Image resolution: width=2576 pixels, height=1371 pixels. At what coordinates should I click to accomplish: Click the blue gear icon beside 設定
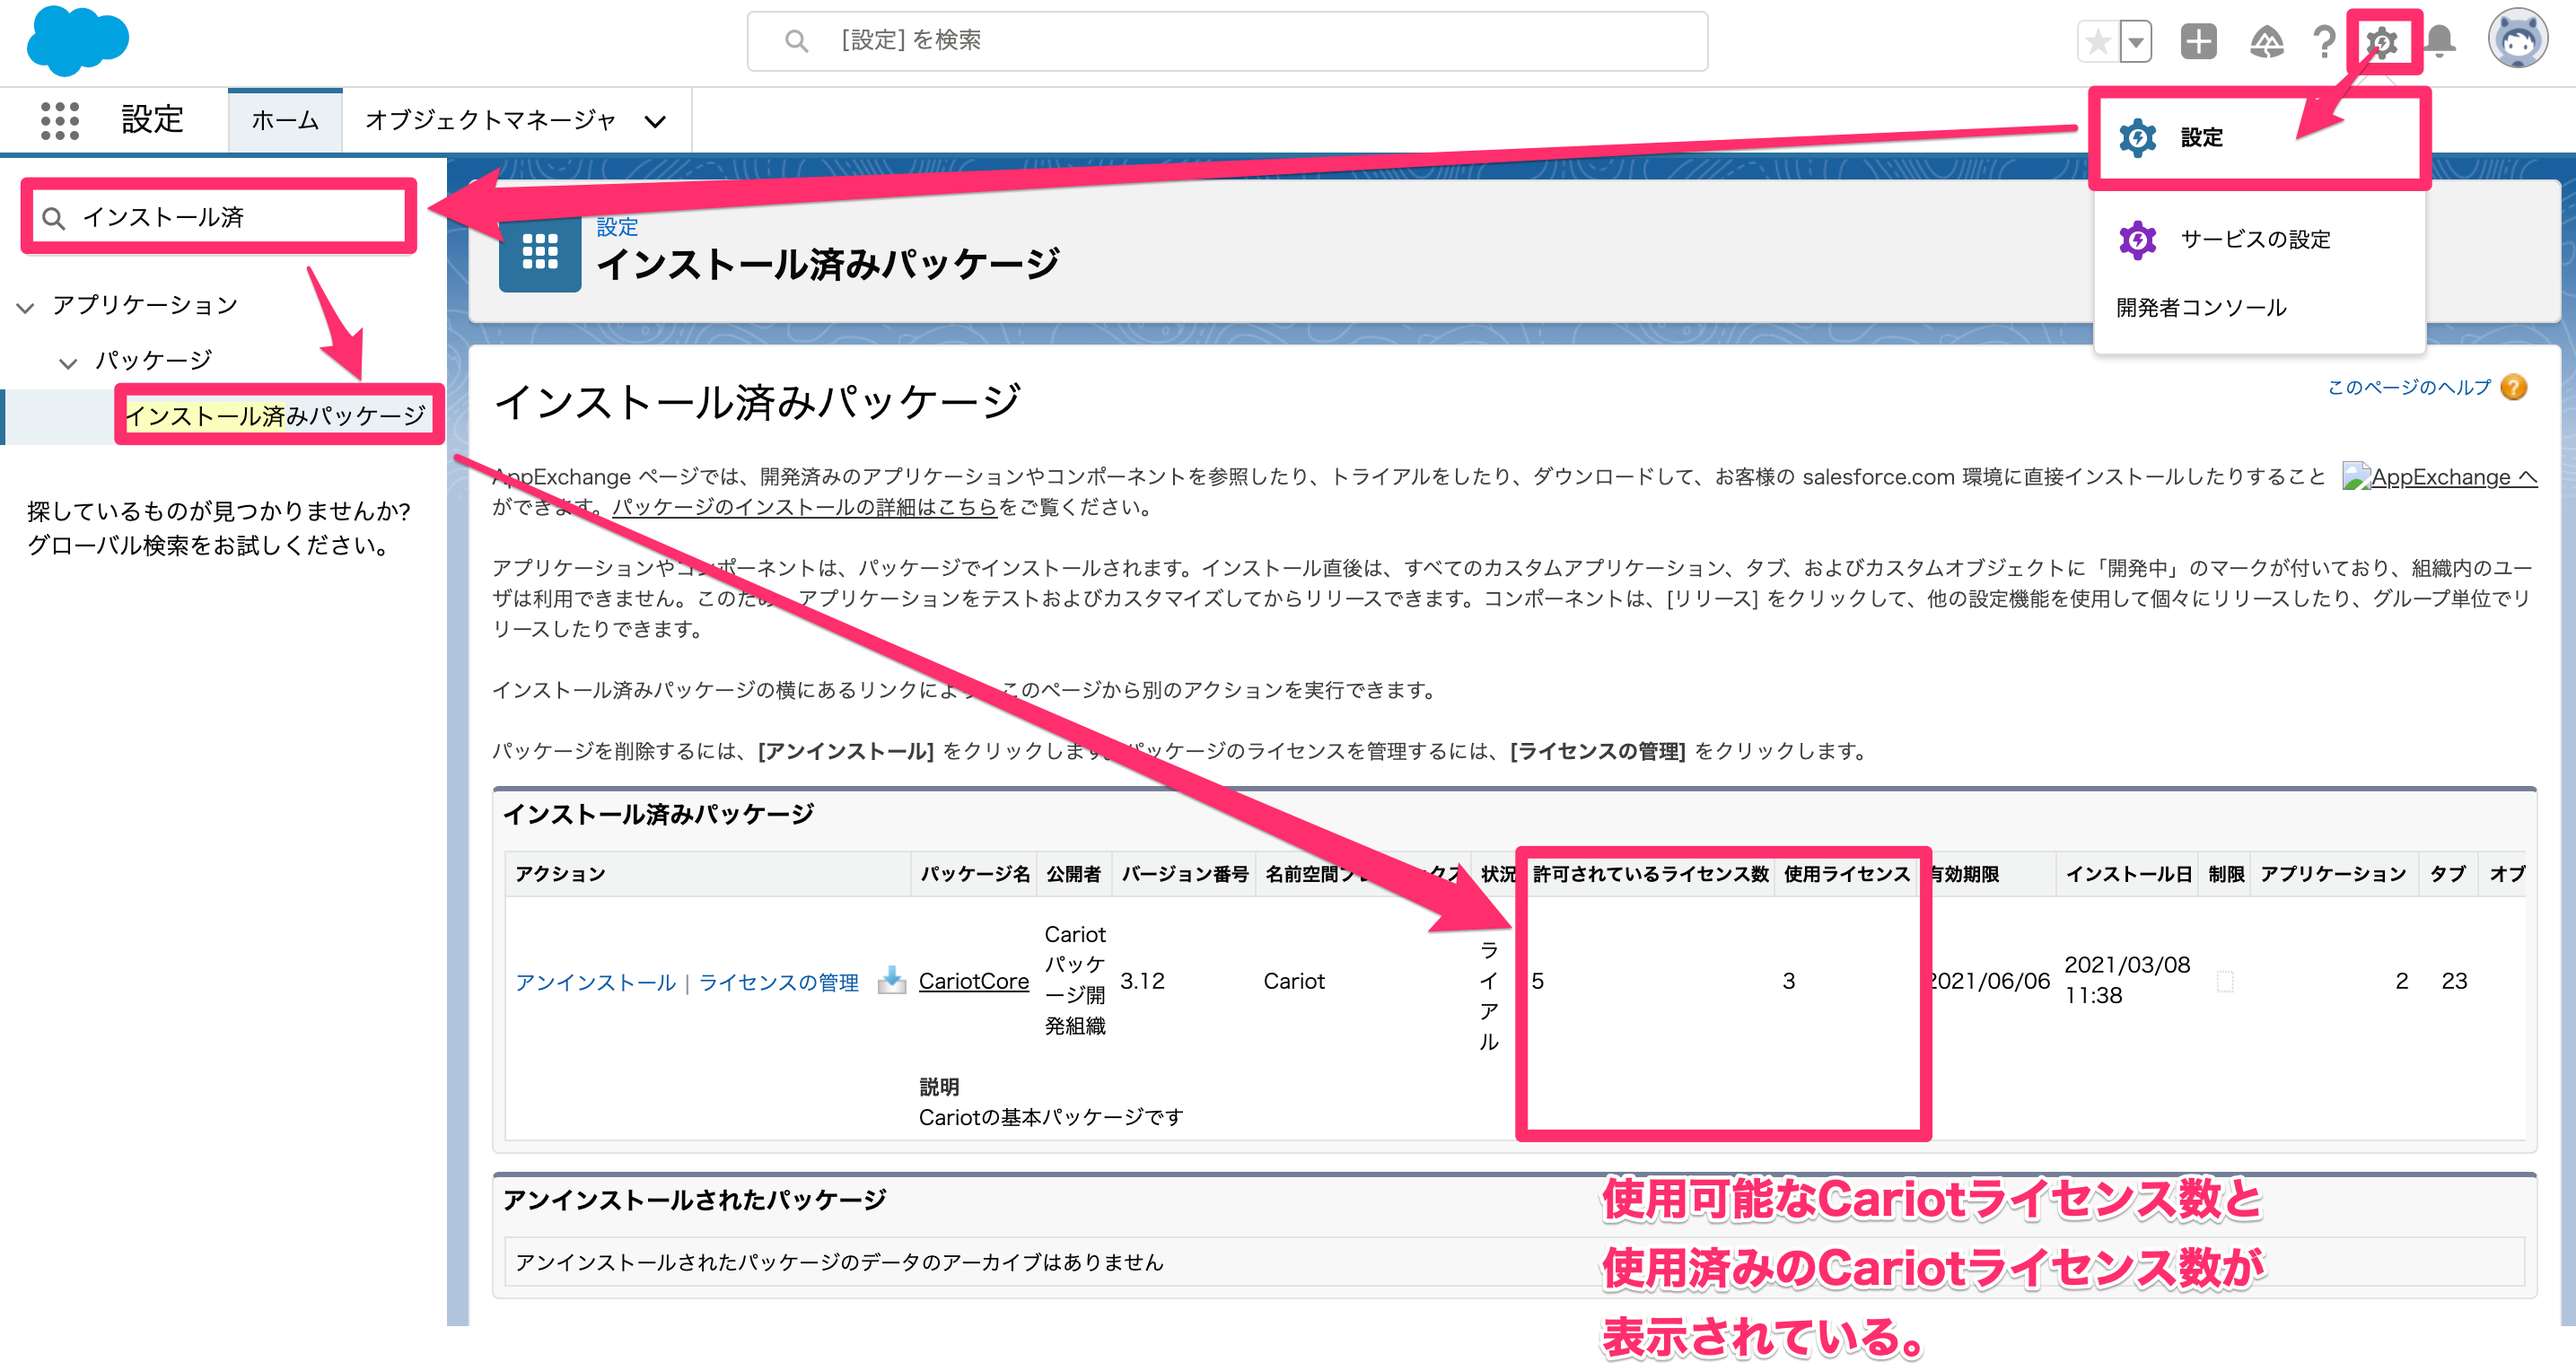point(2138,137)
